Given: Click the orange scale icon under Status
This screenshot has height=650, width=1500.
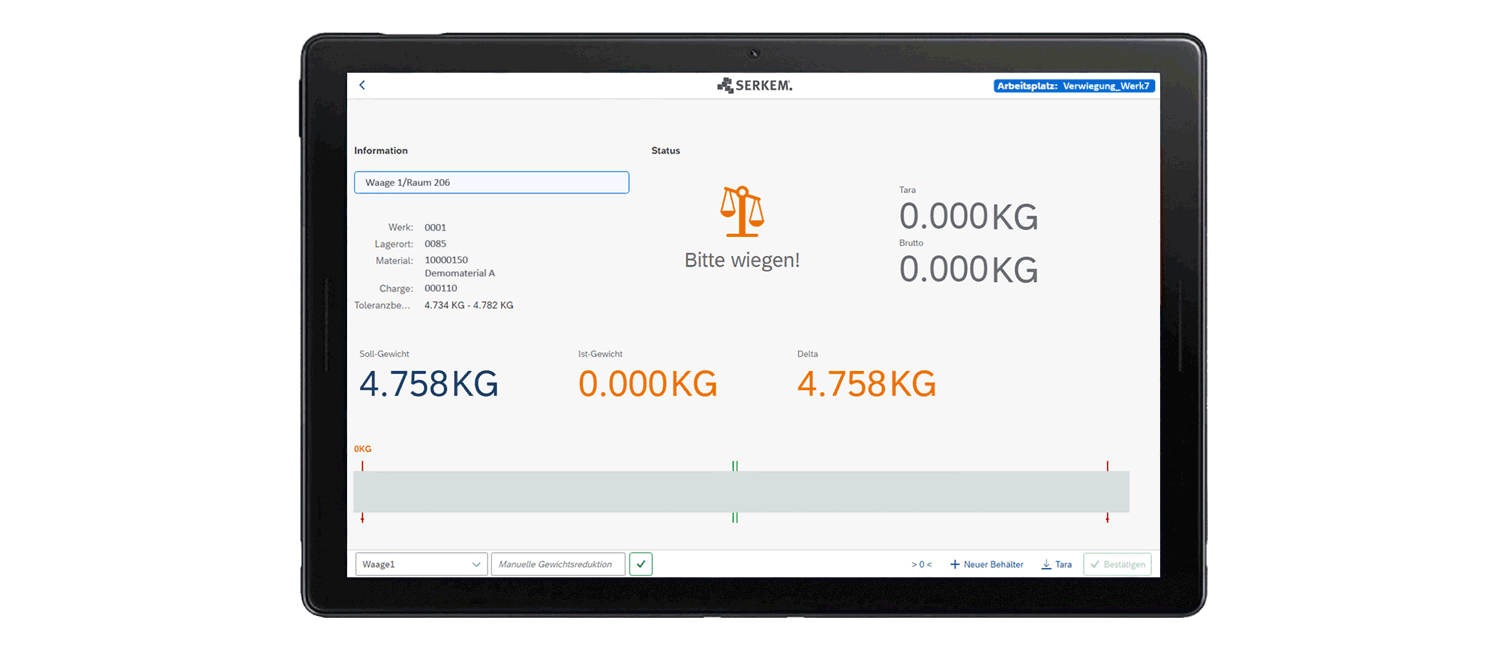Looking at the screenshot, I should pyautogui.click(x=741, y=210).
